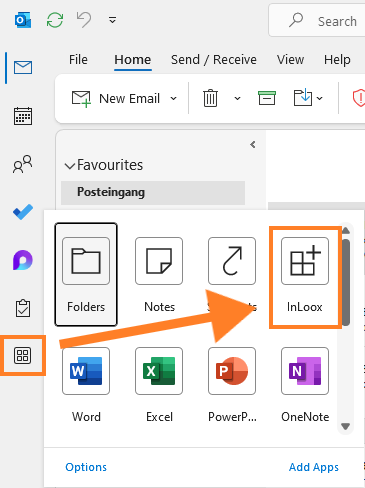The image size is (365, 488).
Task: Undo the last action
Action: click(84, 20)
